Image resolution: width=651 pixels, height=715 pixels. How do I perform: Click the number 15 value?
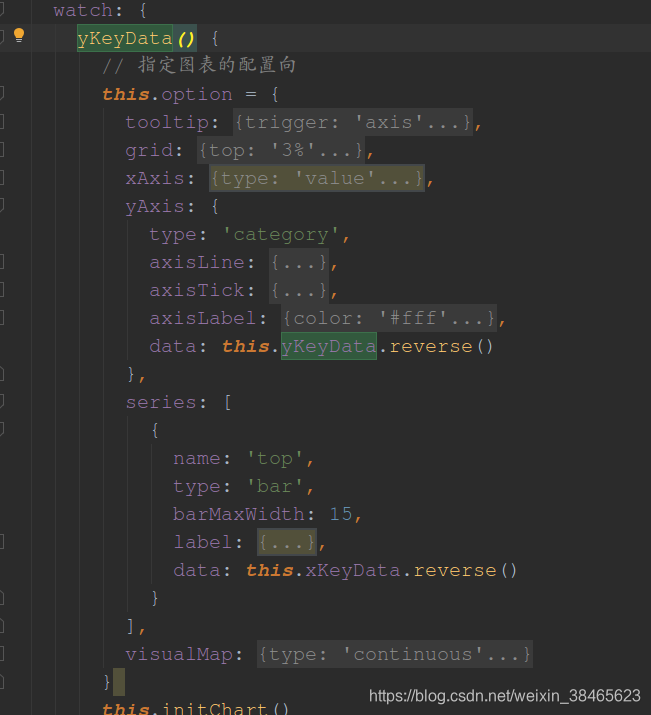(x=341, y=514)
